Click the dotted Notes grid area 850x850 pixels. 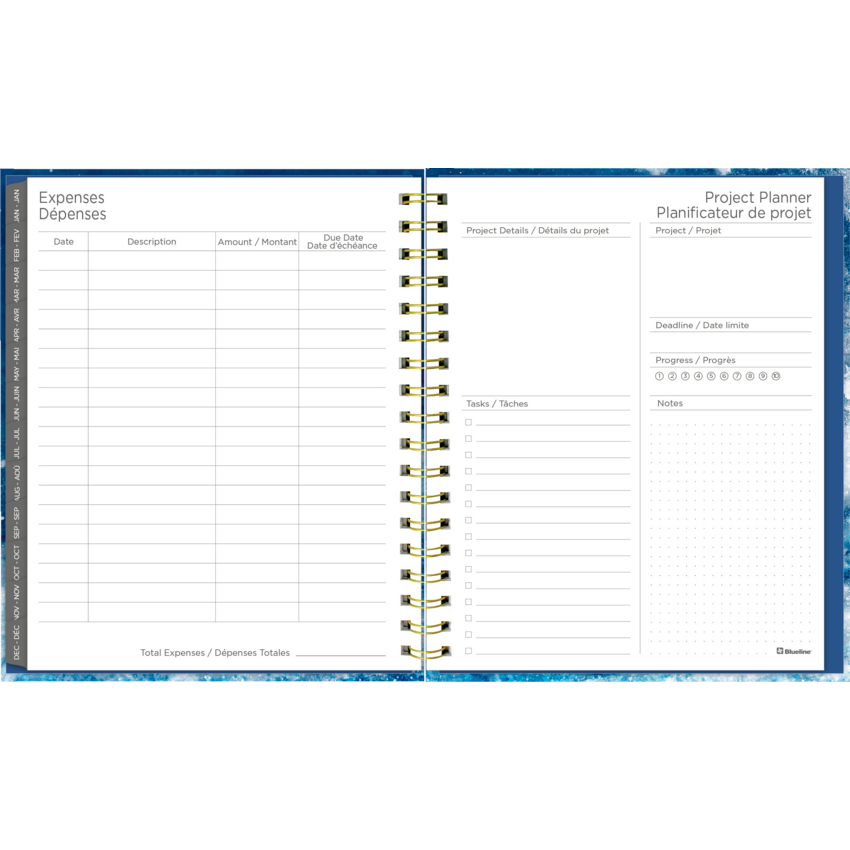[x=730, y=530]
